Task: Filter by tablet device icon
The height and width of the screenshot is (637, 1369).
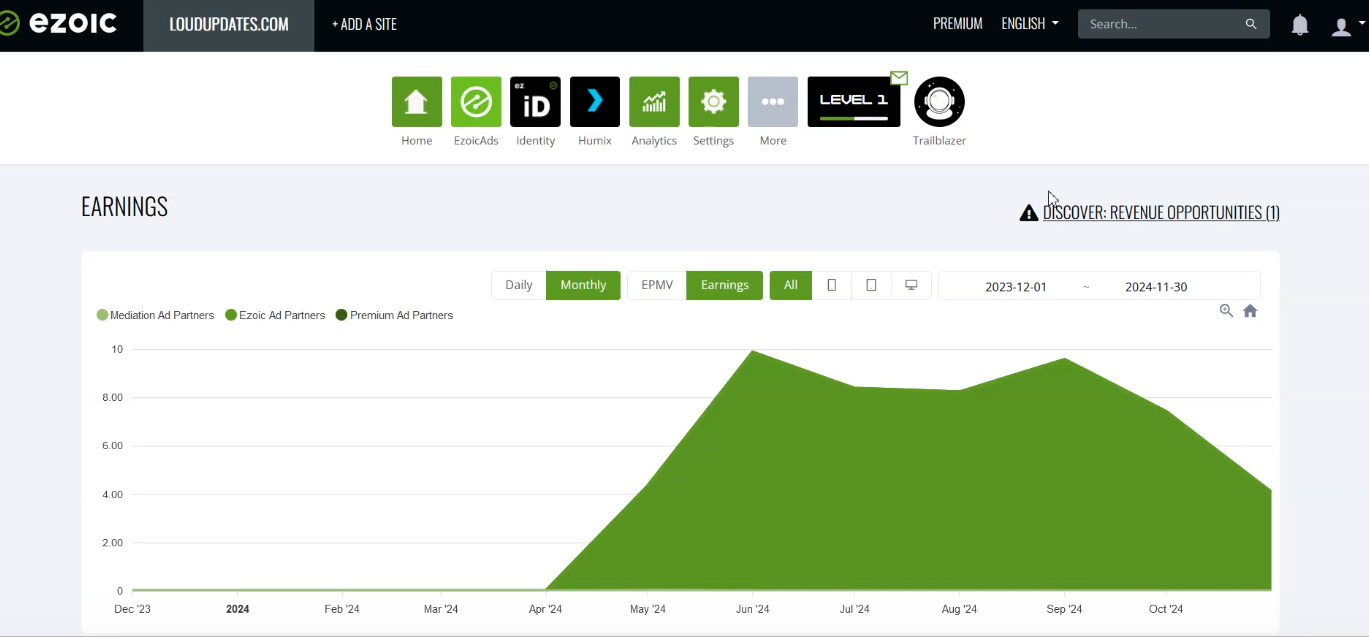Action: pos(871,285)
